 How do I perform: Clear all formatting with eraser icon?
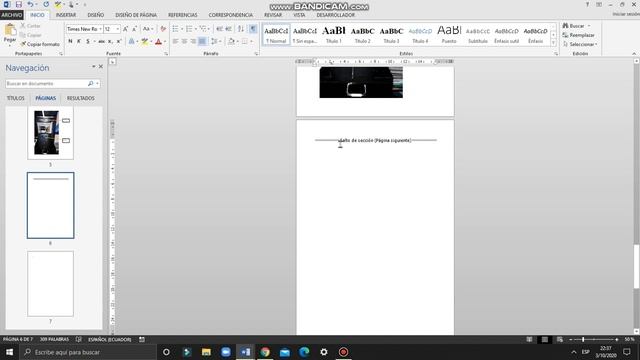click(163, 29)
